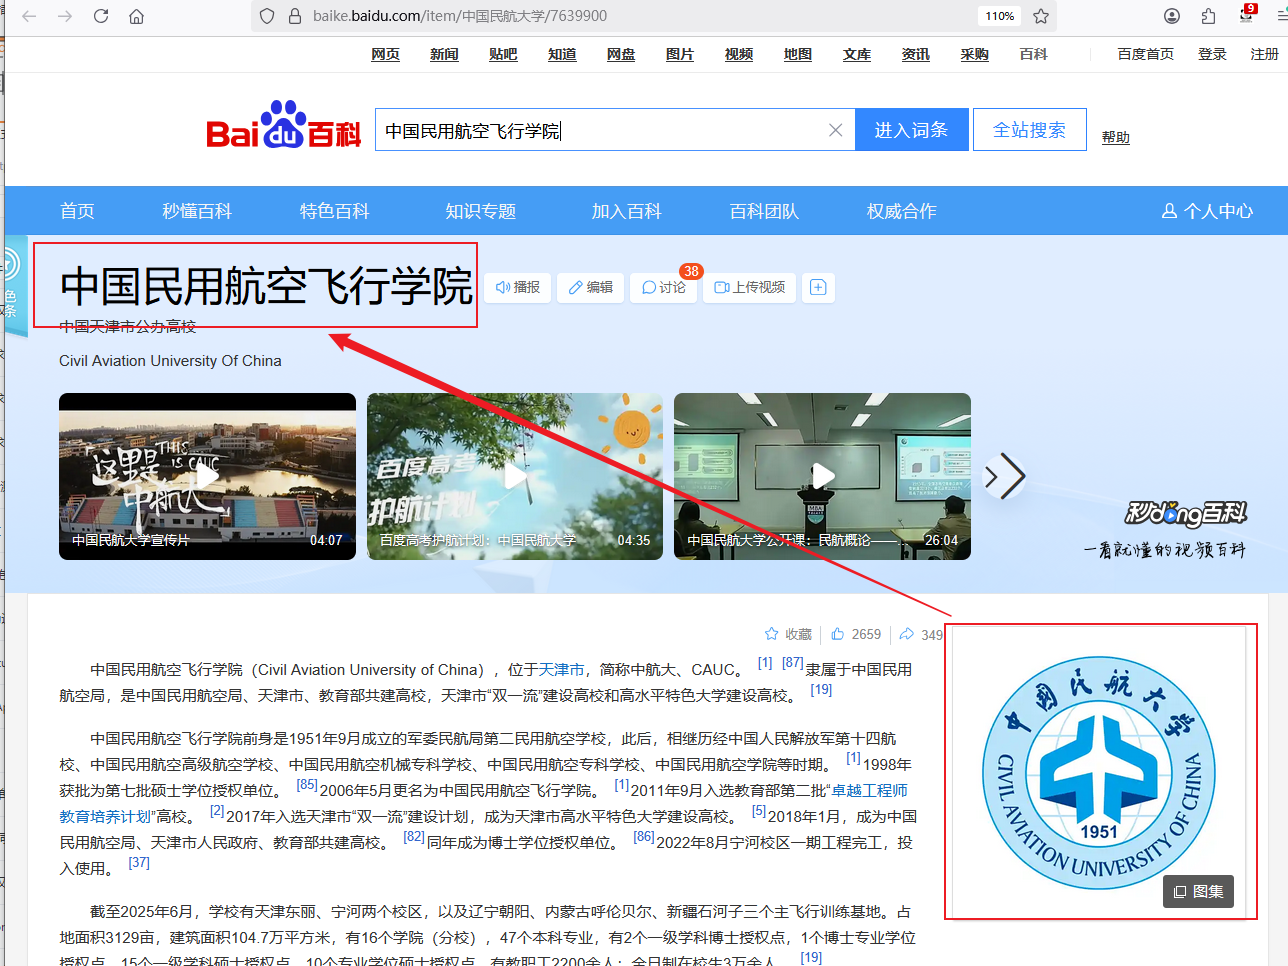Click 收藏 star to favorite entry
1288x966 pixels.
pyautogui.click(x=788, y=634)
